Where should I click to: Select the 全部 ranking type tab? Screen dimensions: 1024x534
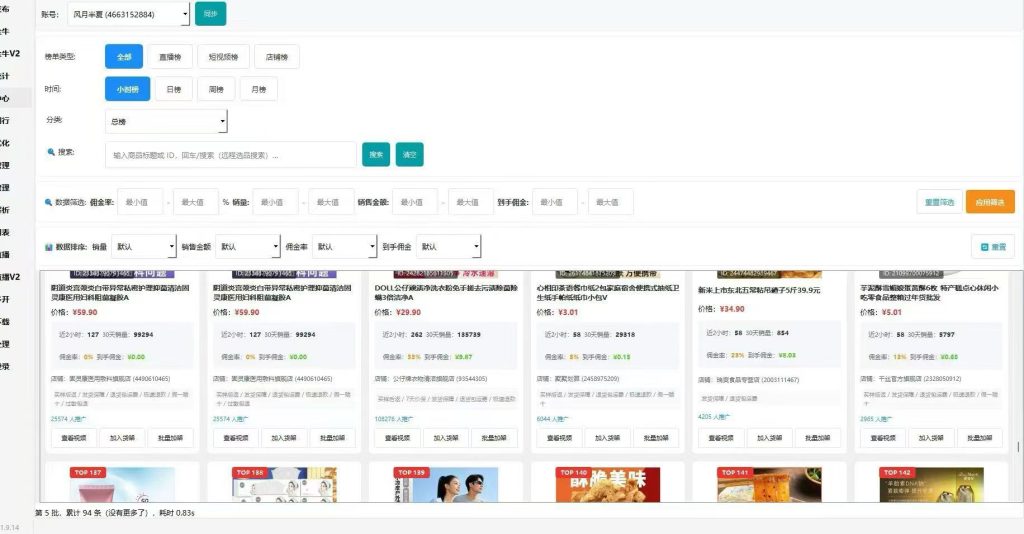(x=124, y=57)
